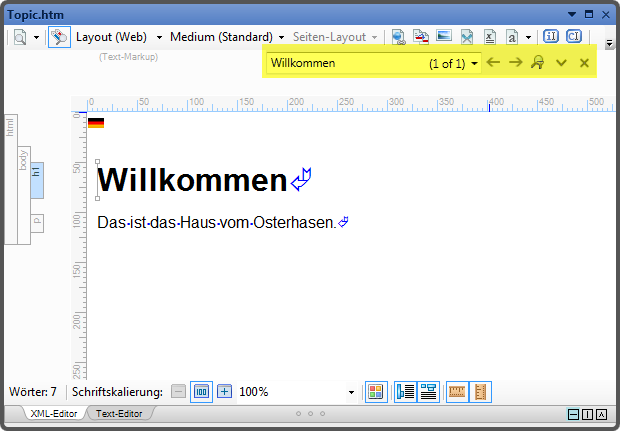Click the print preview magnifier icon

(20, 37)
